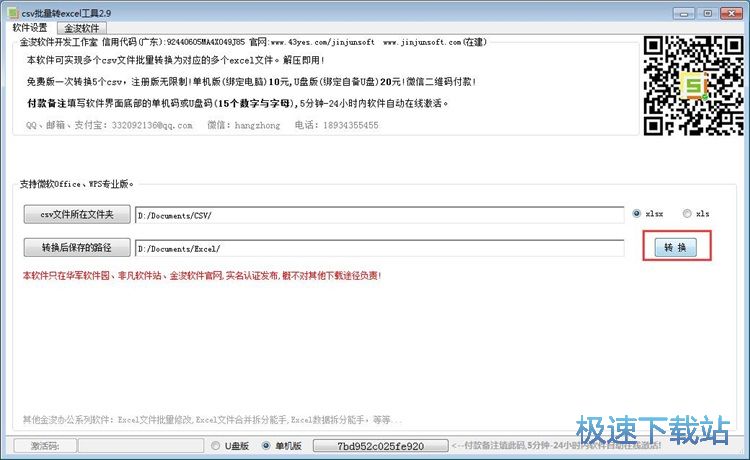Close the csv批量转excel工具 window

tap(731, 13)
